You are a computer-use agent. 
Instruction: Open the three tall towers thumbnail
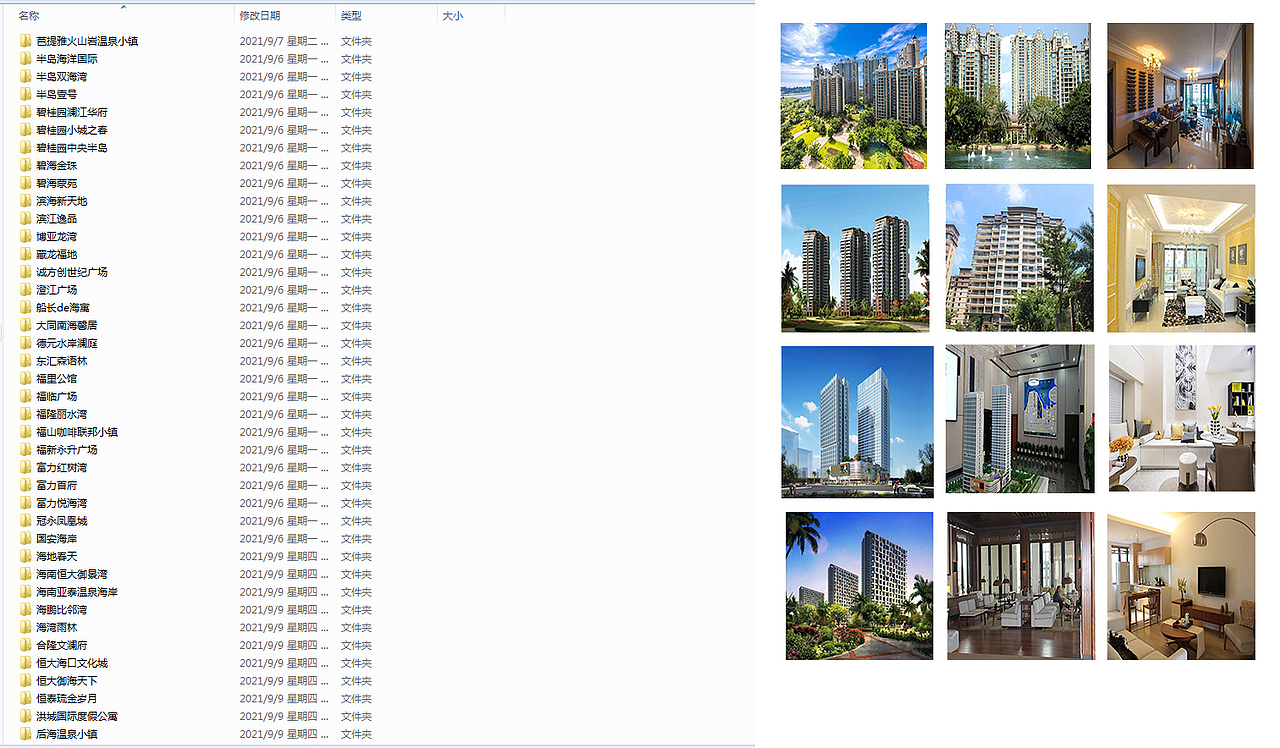(855, 258)
